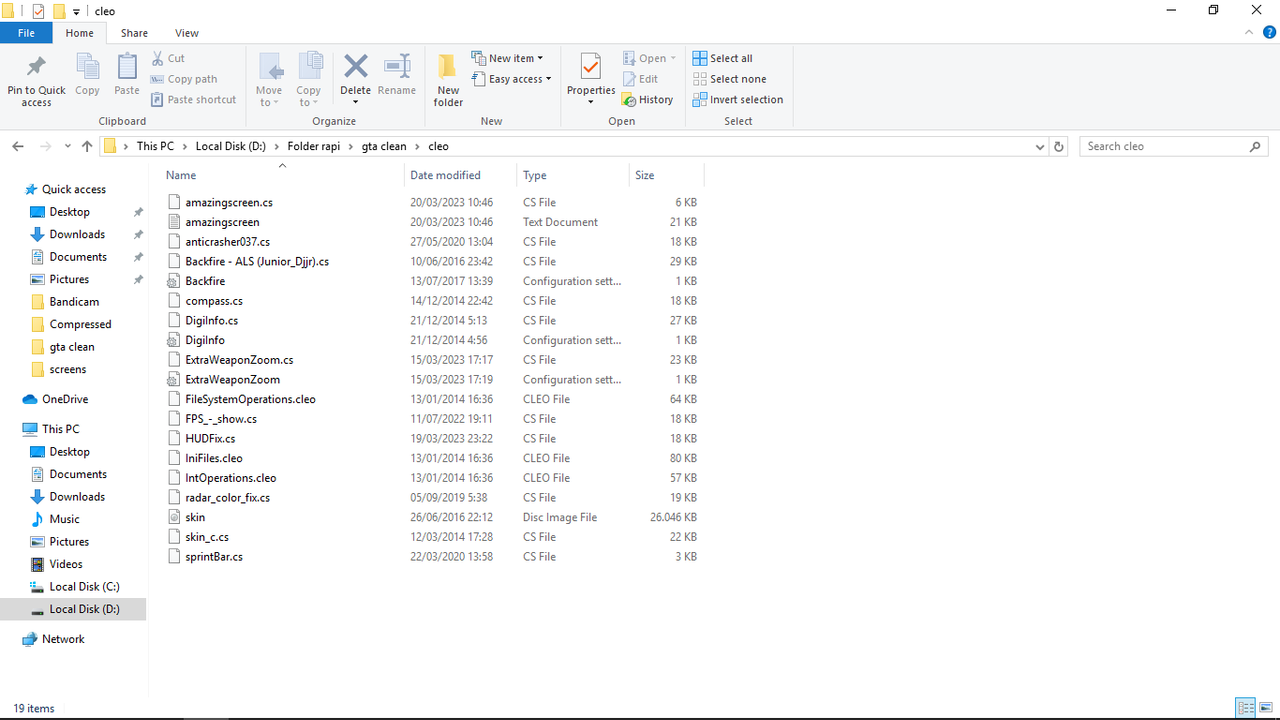
Task: Click the Search cleo field
Action: (1173, 146)
